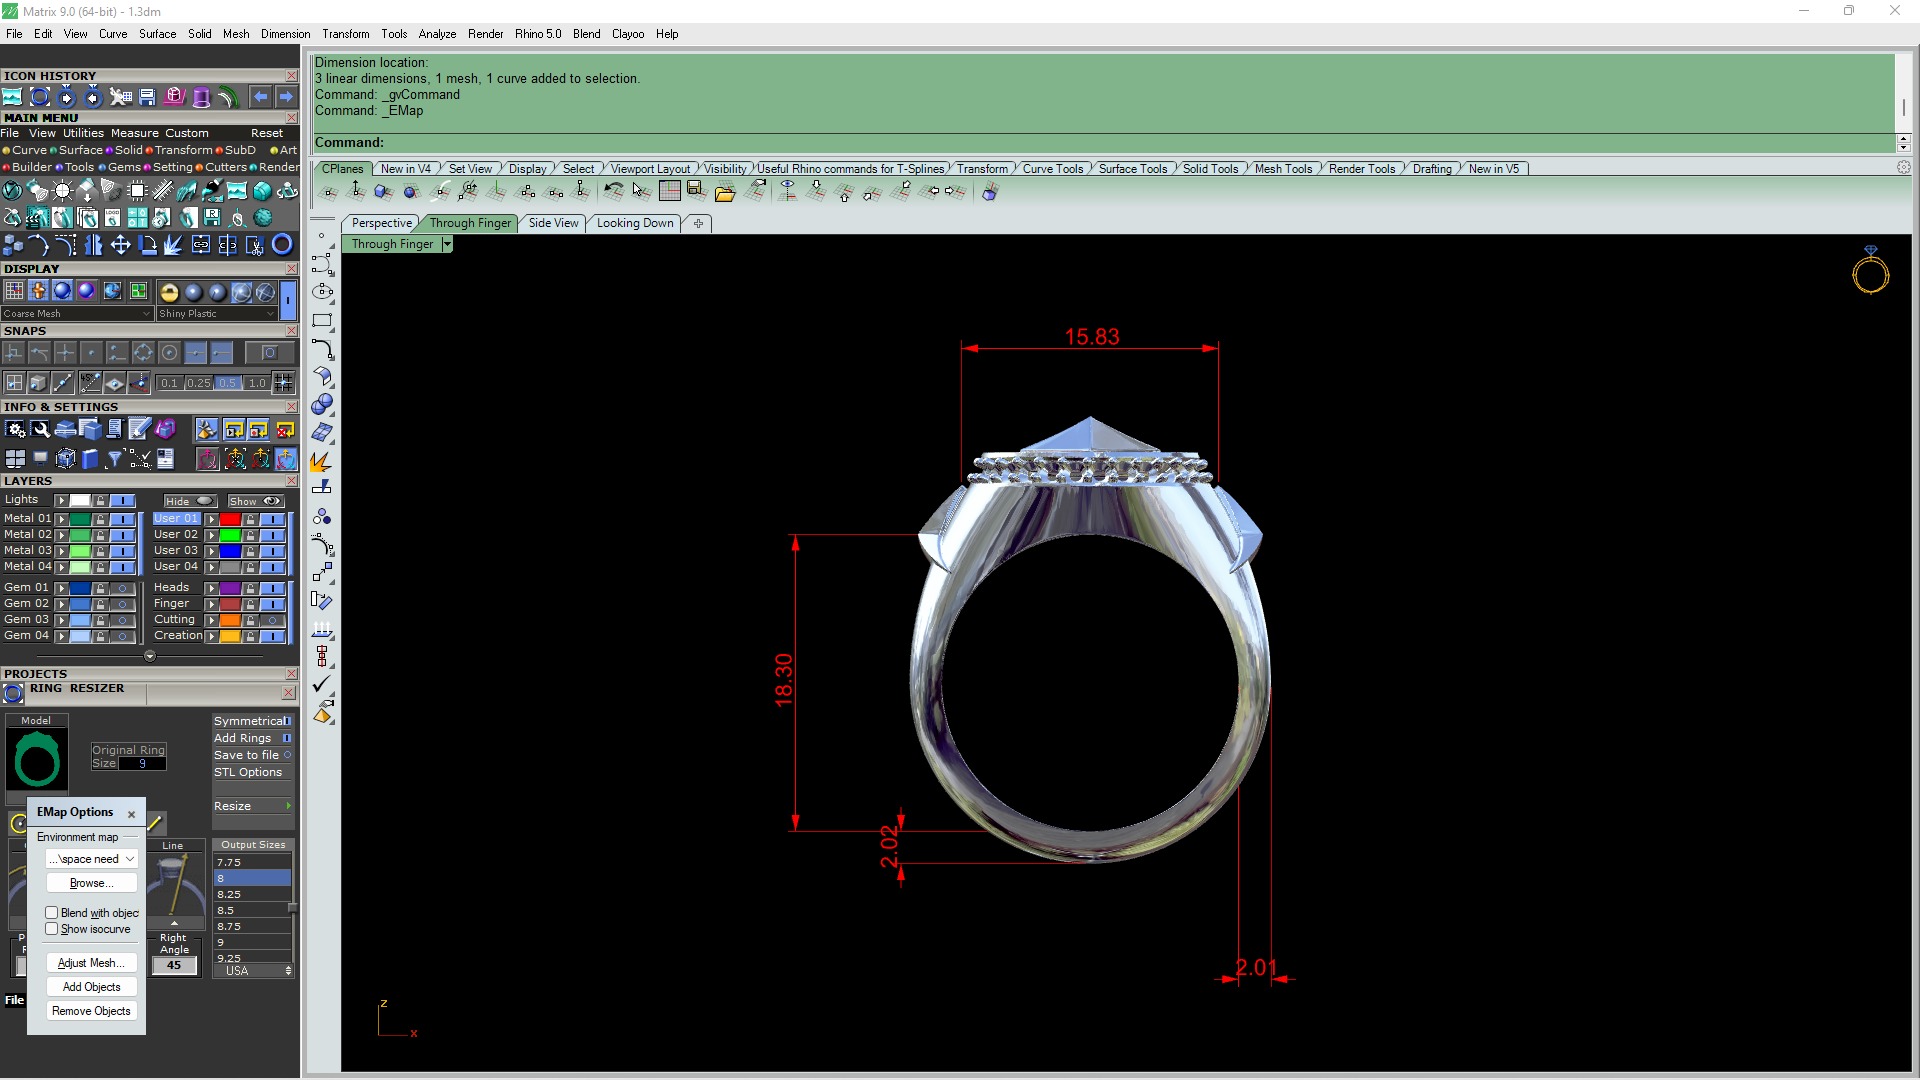Image resolution: width=1920 pixels, height=1080 pixels.
Task: Click the undo CPlane arrow icon
Action: pos(613,192)
